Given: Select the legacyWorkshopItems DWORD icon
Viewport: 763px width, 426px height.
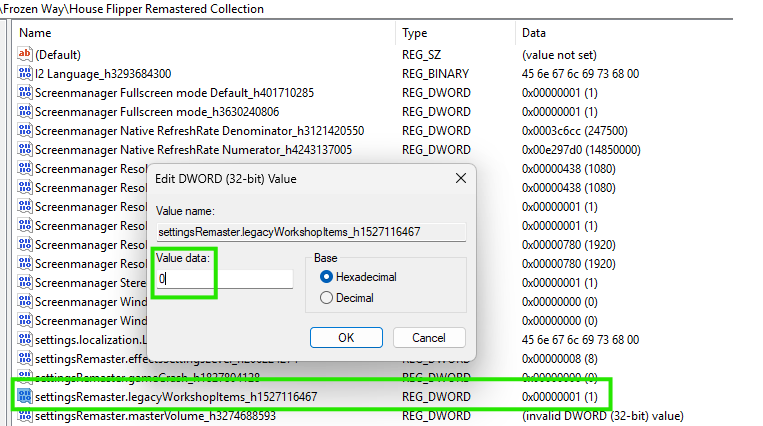Looking at the screenshot, I should click(x=24, y=396).
